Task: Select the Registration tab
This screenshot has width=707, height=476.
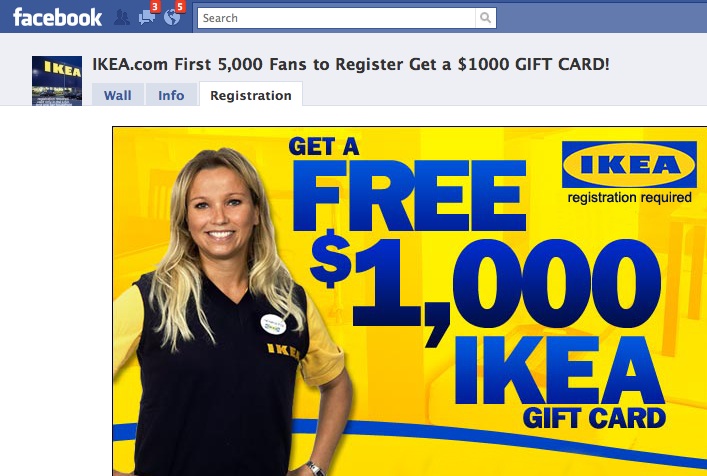Action: coord(251,95)
